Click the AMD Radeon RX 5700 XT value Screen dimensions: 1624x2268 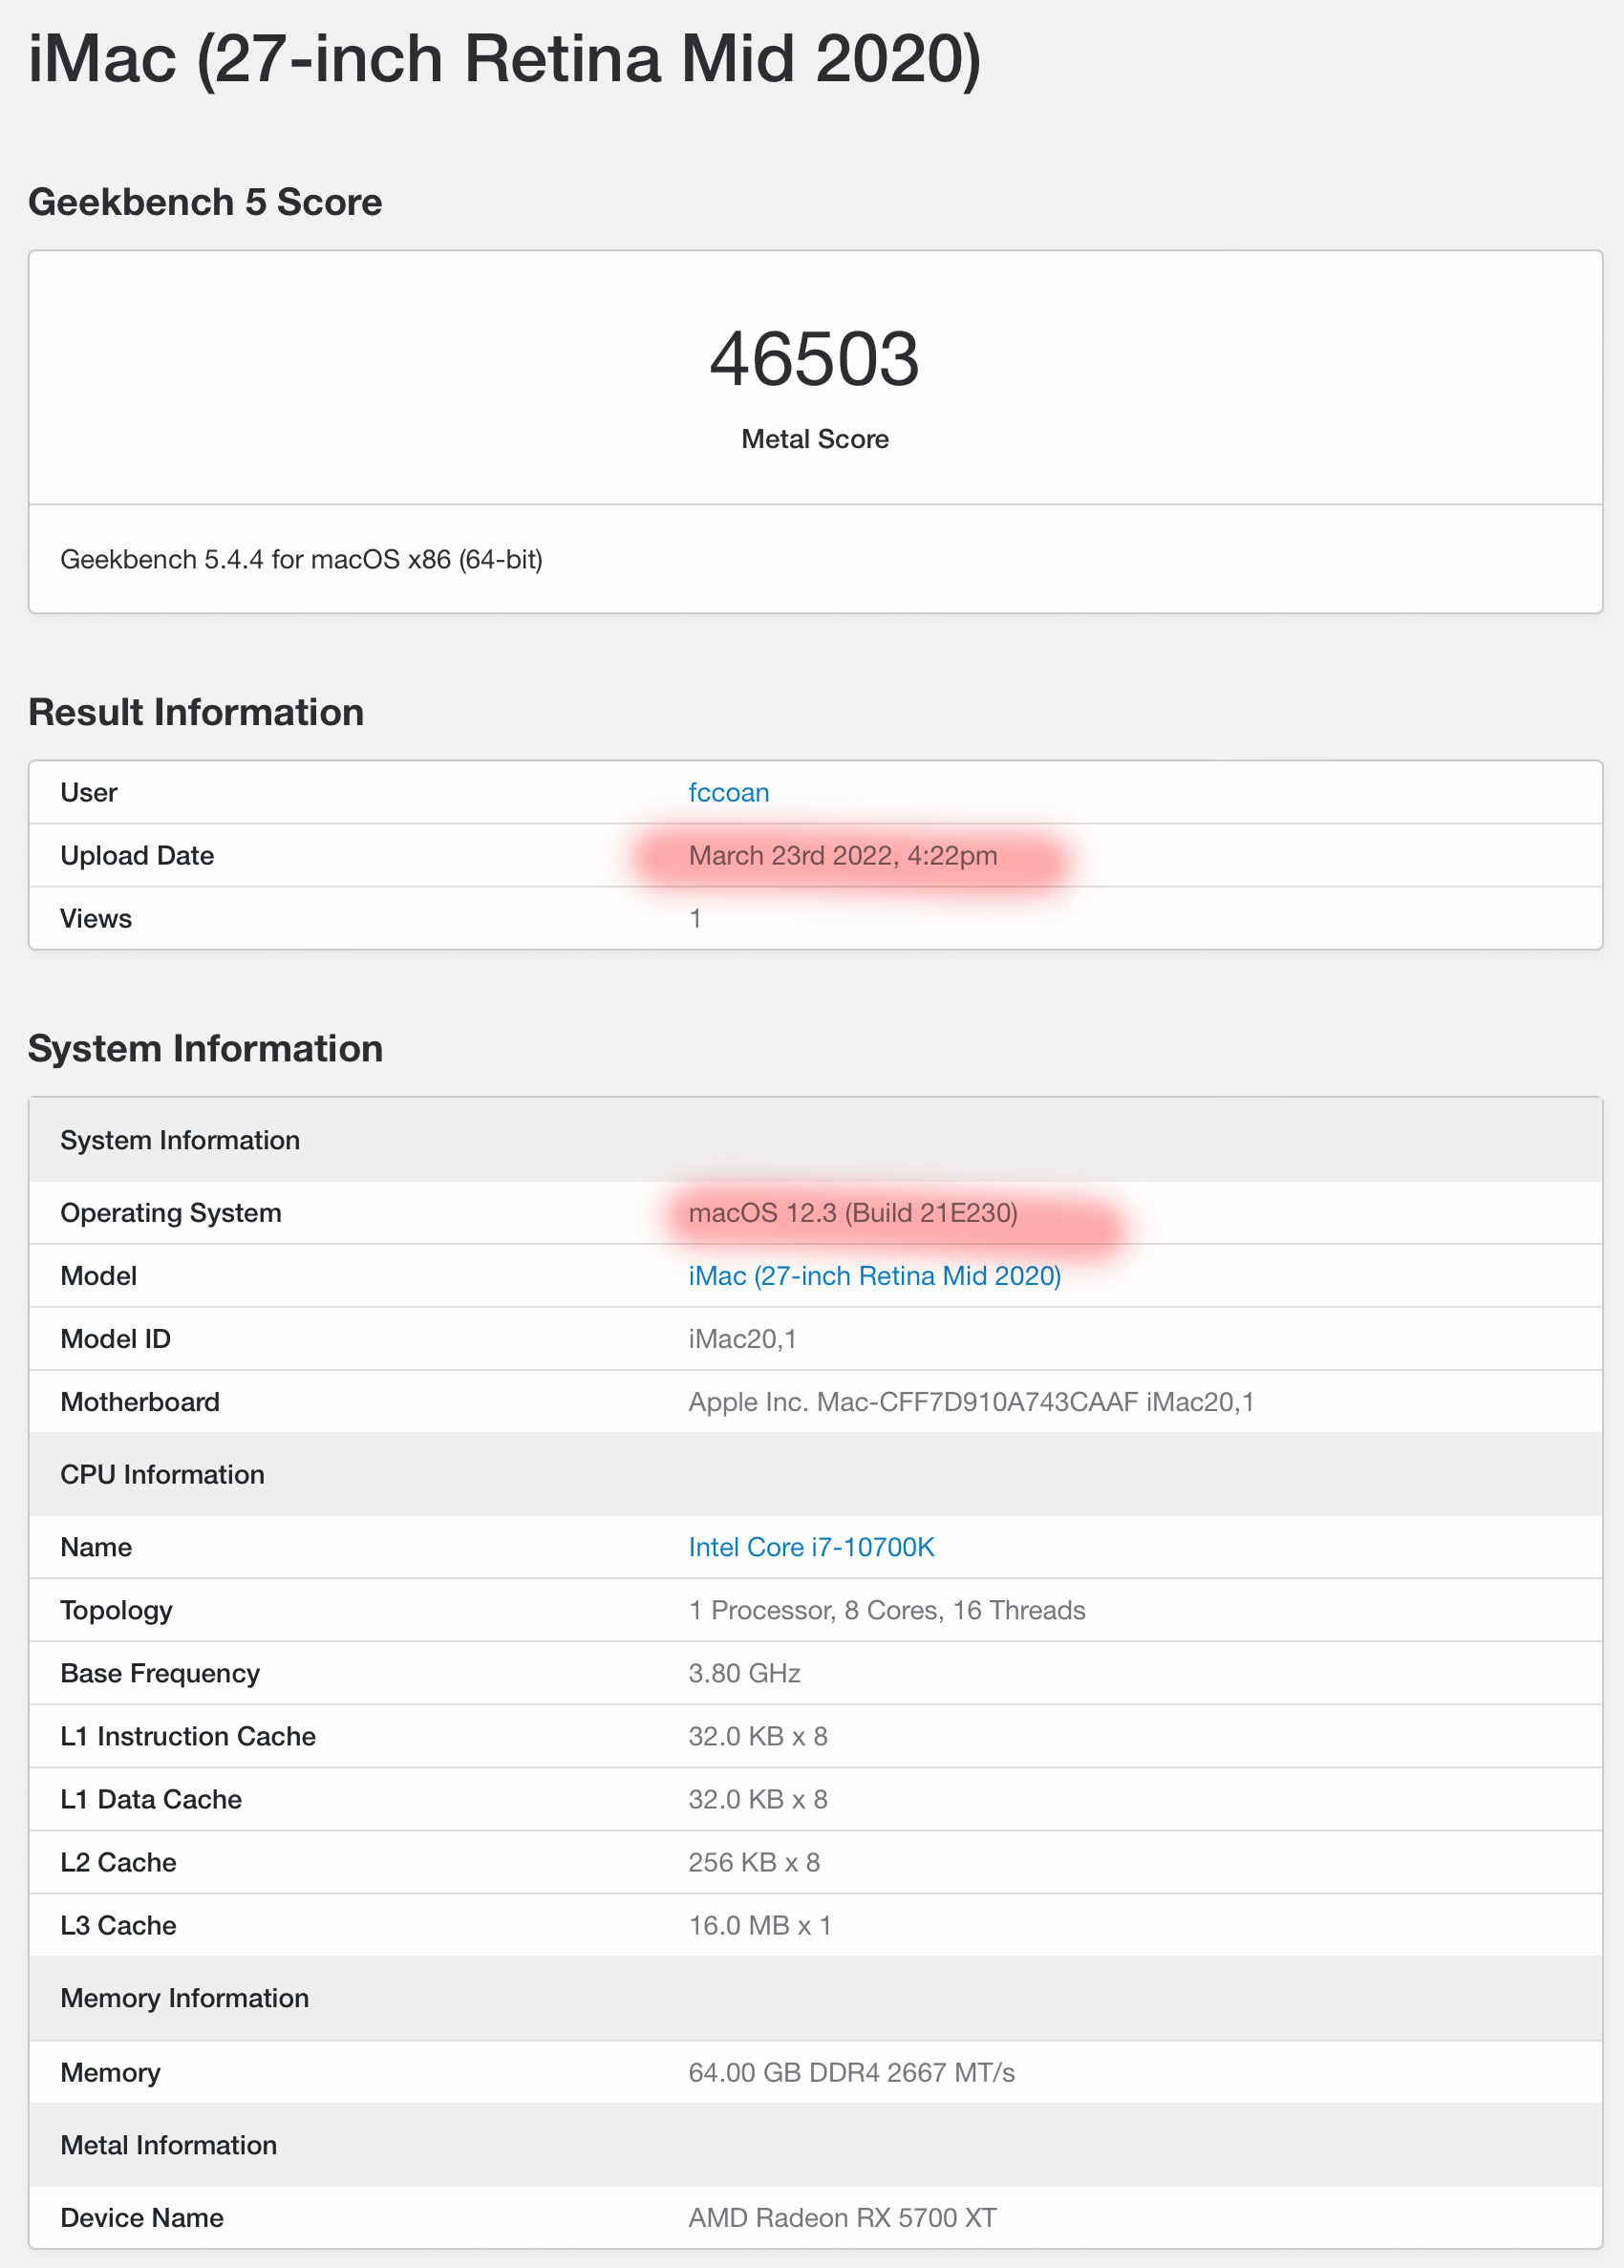pos(842,2217)
